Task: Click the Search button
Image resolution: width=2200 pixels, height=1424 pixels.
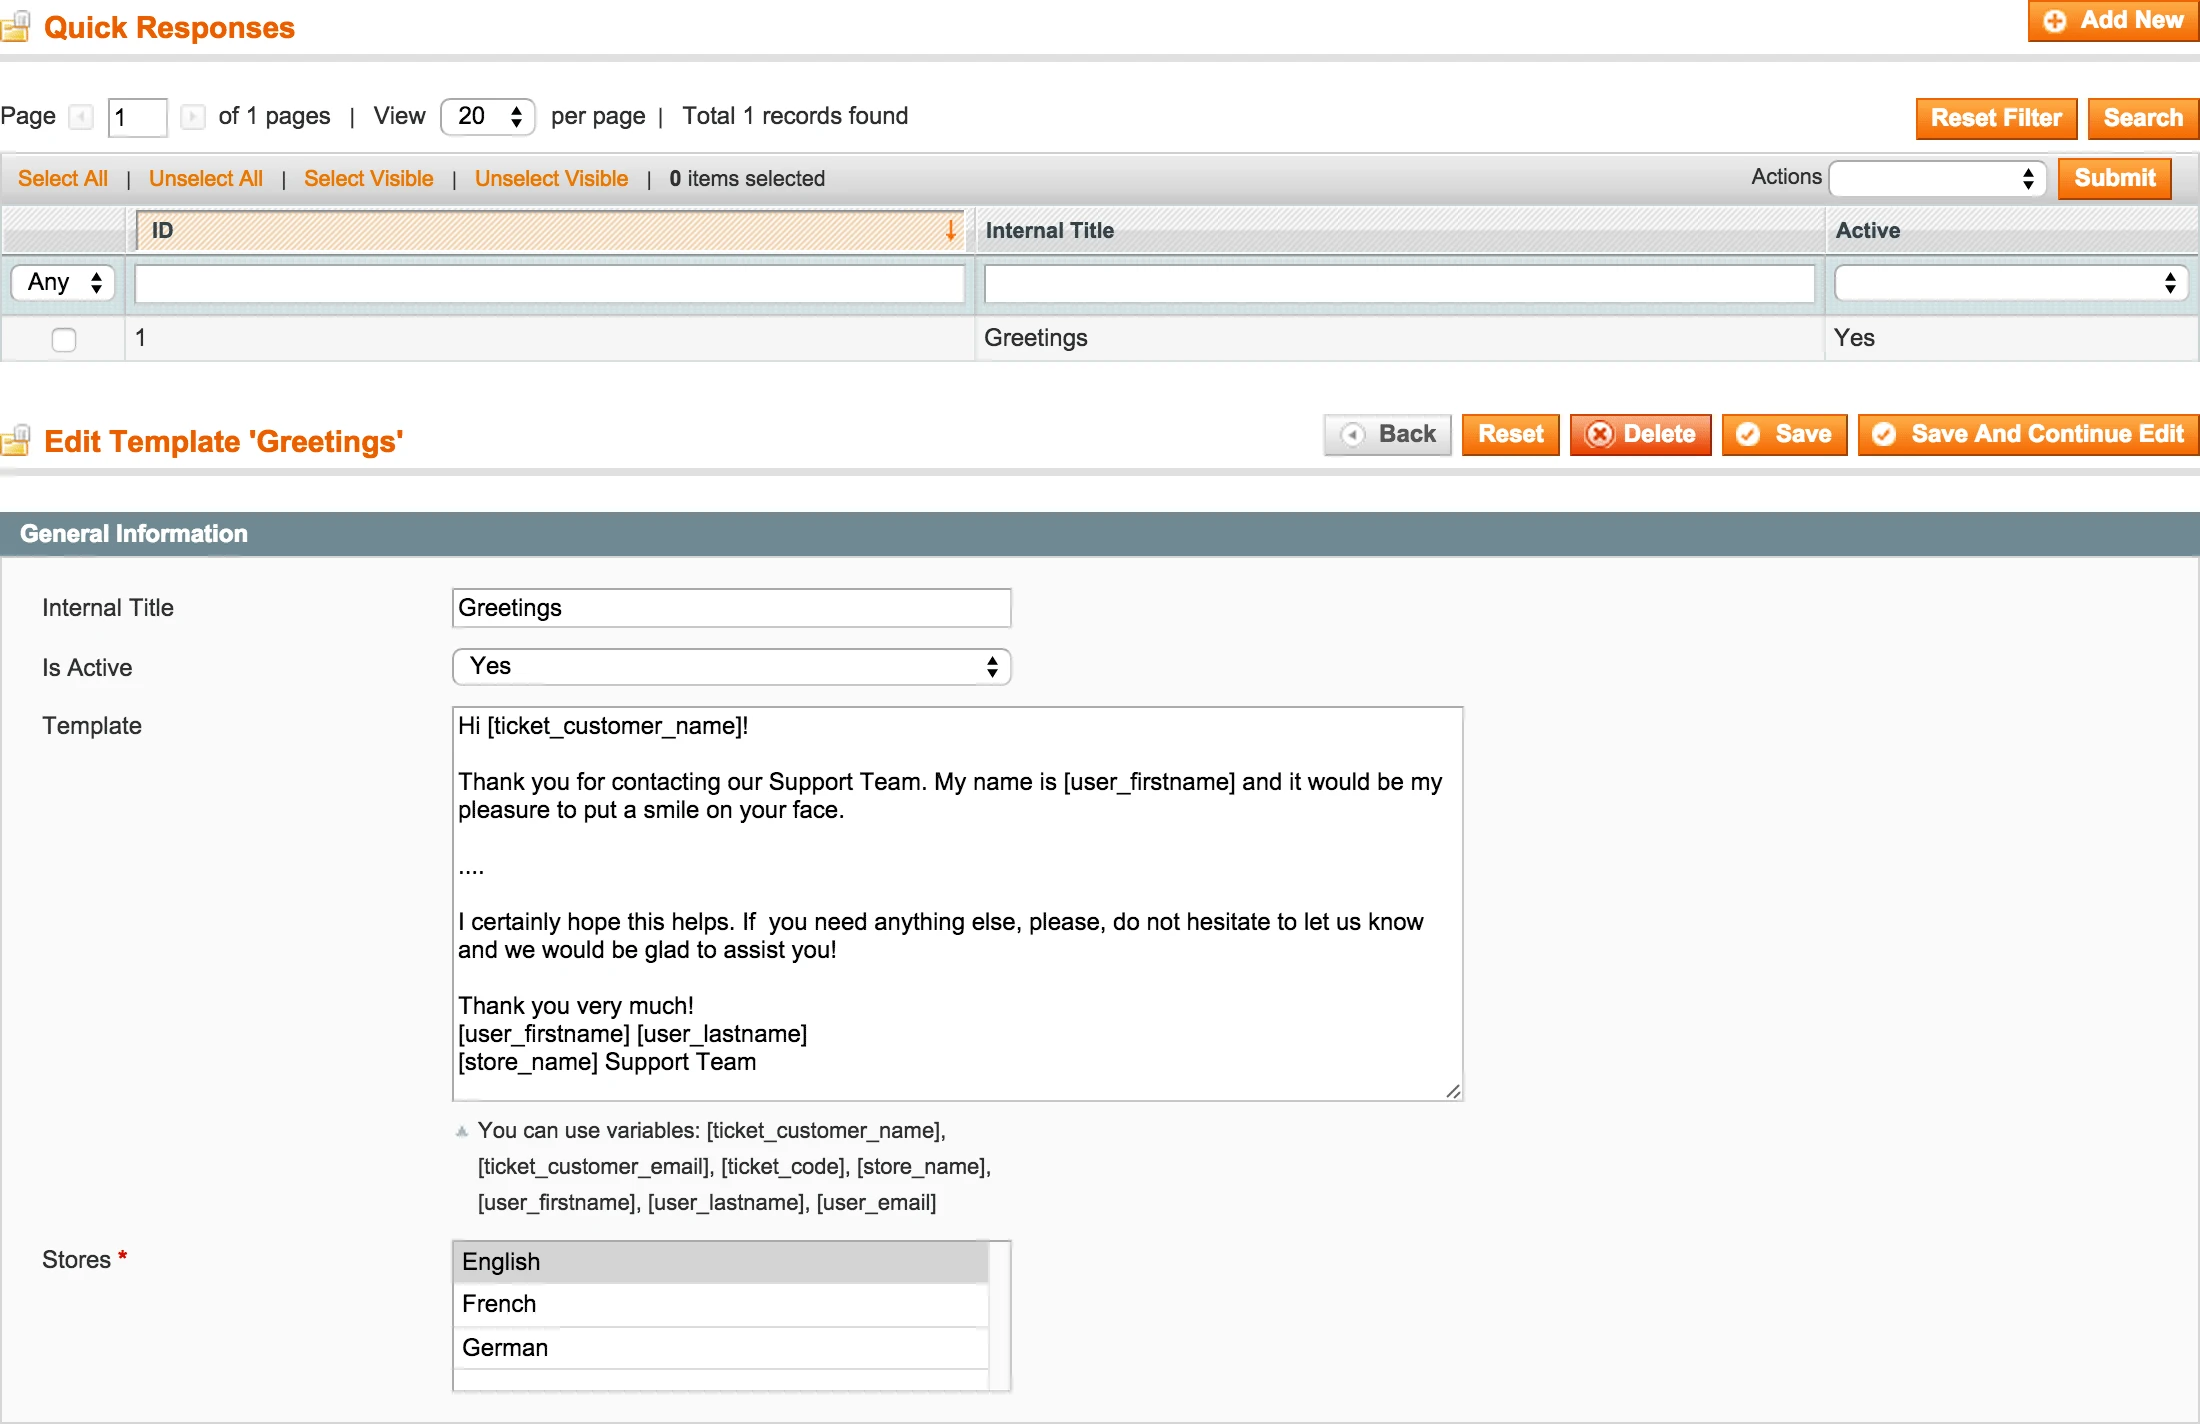Action: (2142, 118)
